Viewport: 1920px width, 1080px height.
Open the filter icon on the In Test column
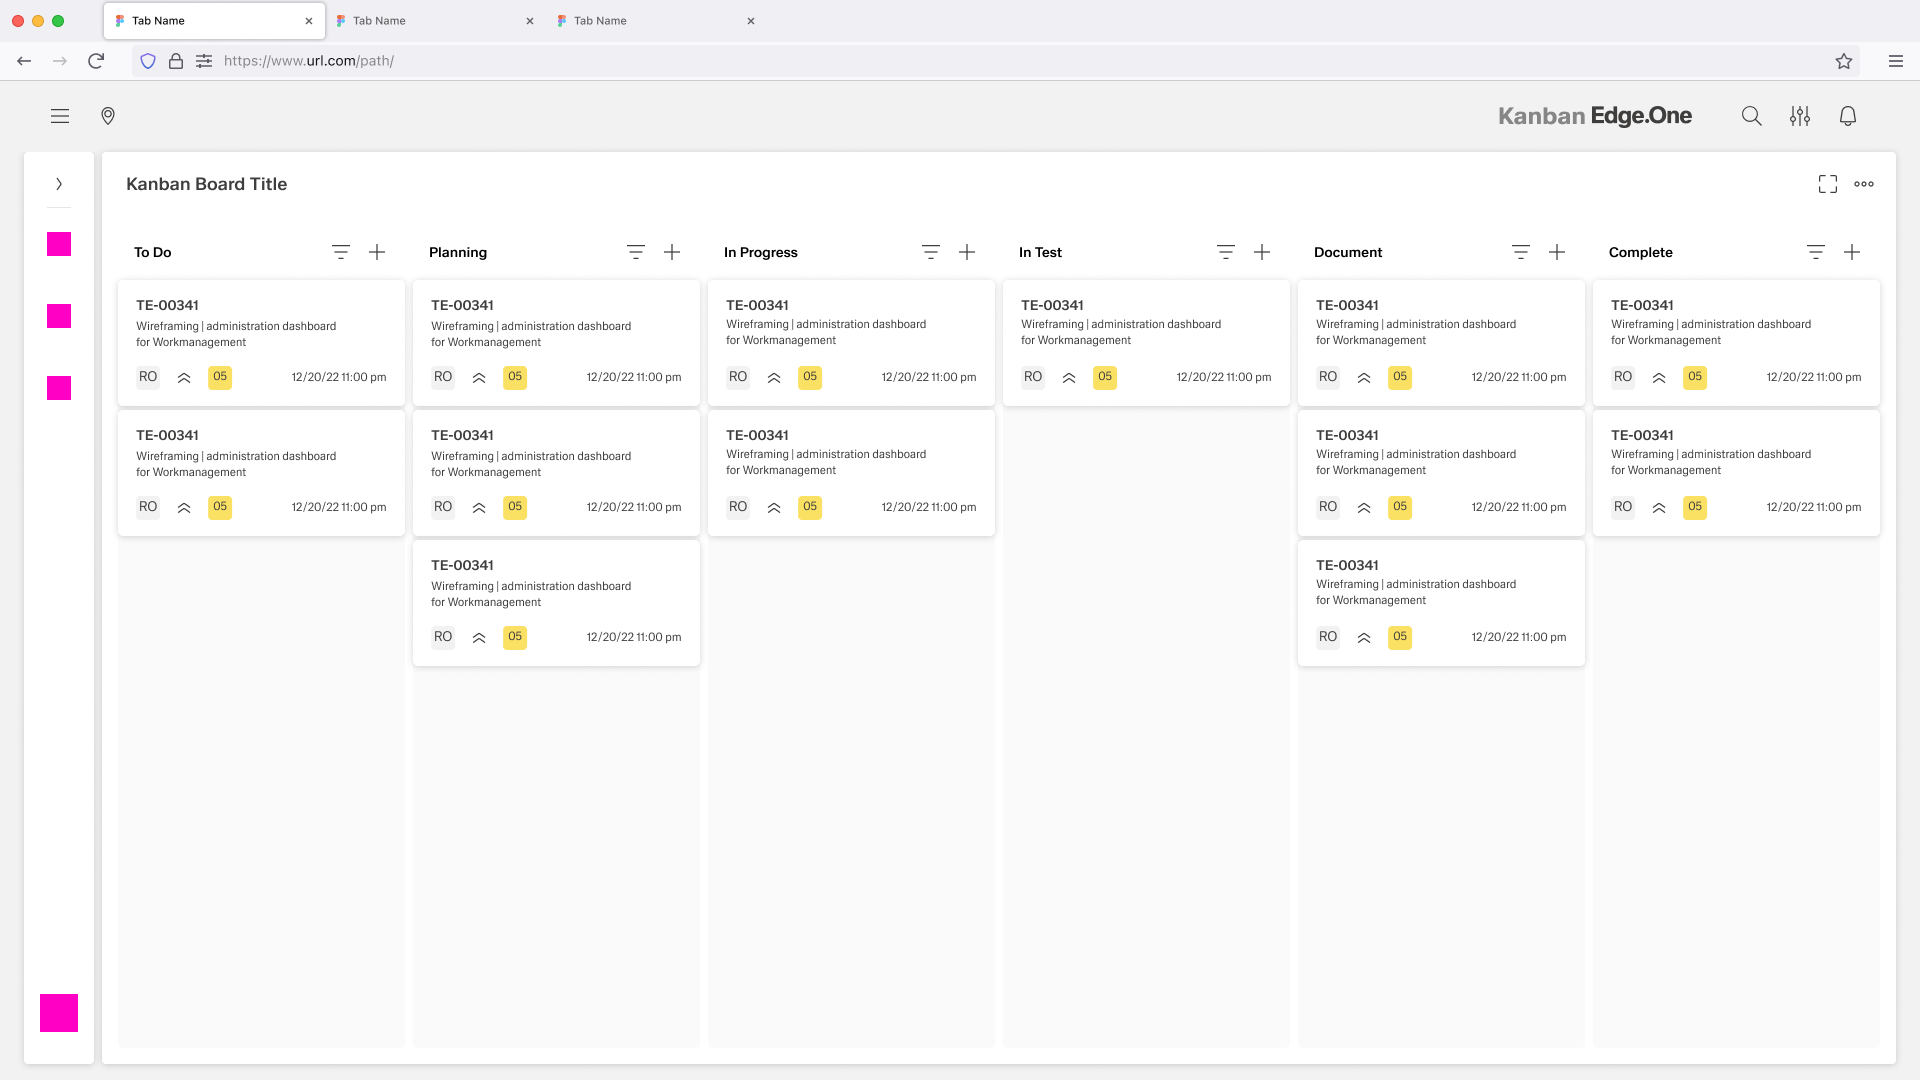(1225, 252)
